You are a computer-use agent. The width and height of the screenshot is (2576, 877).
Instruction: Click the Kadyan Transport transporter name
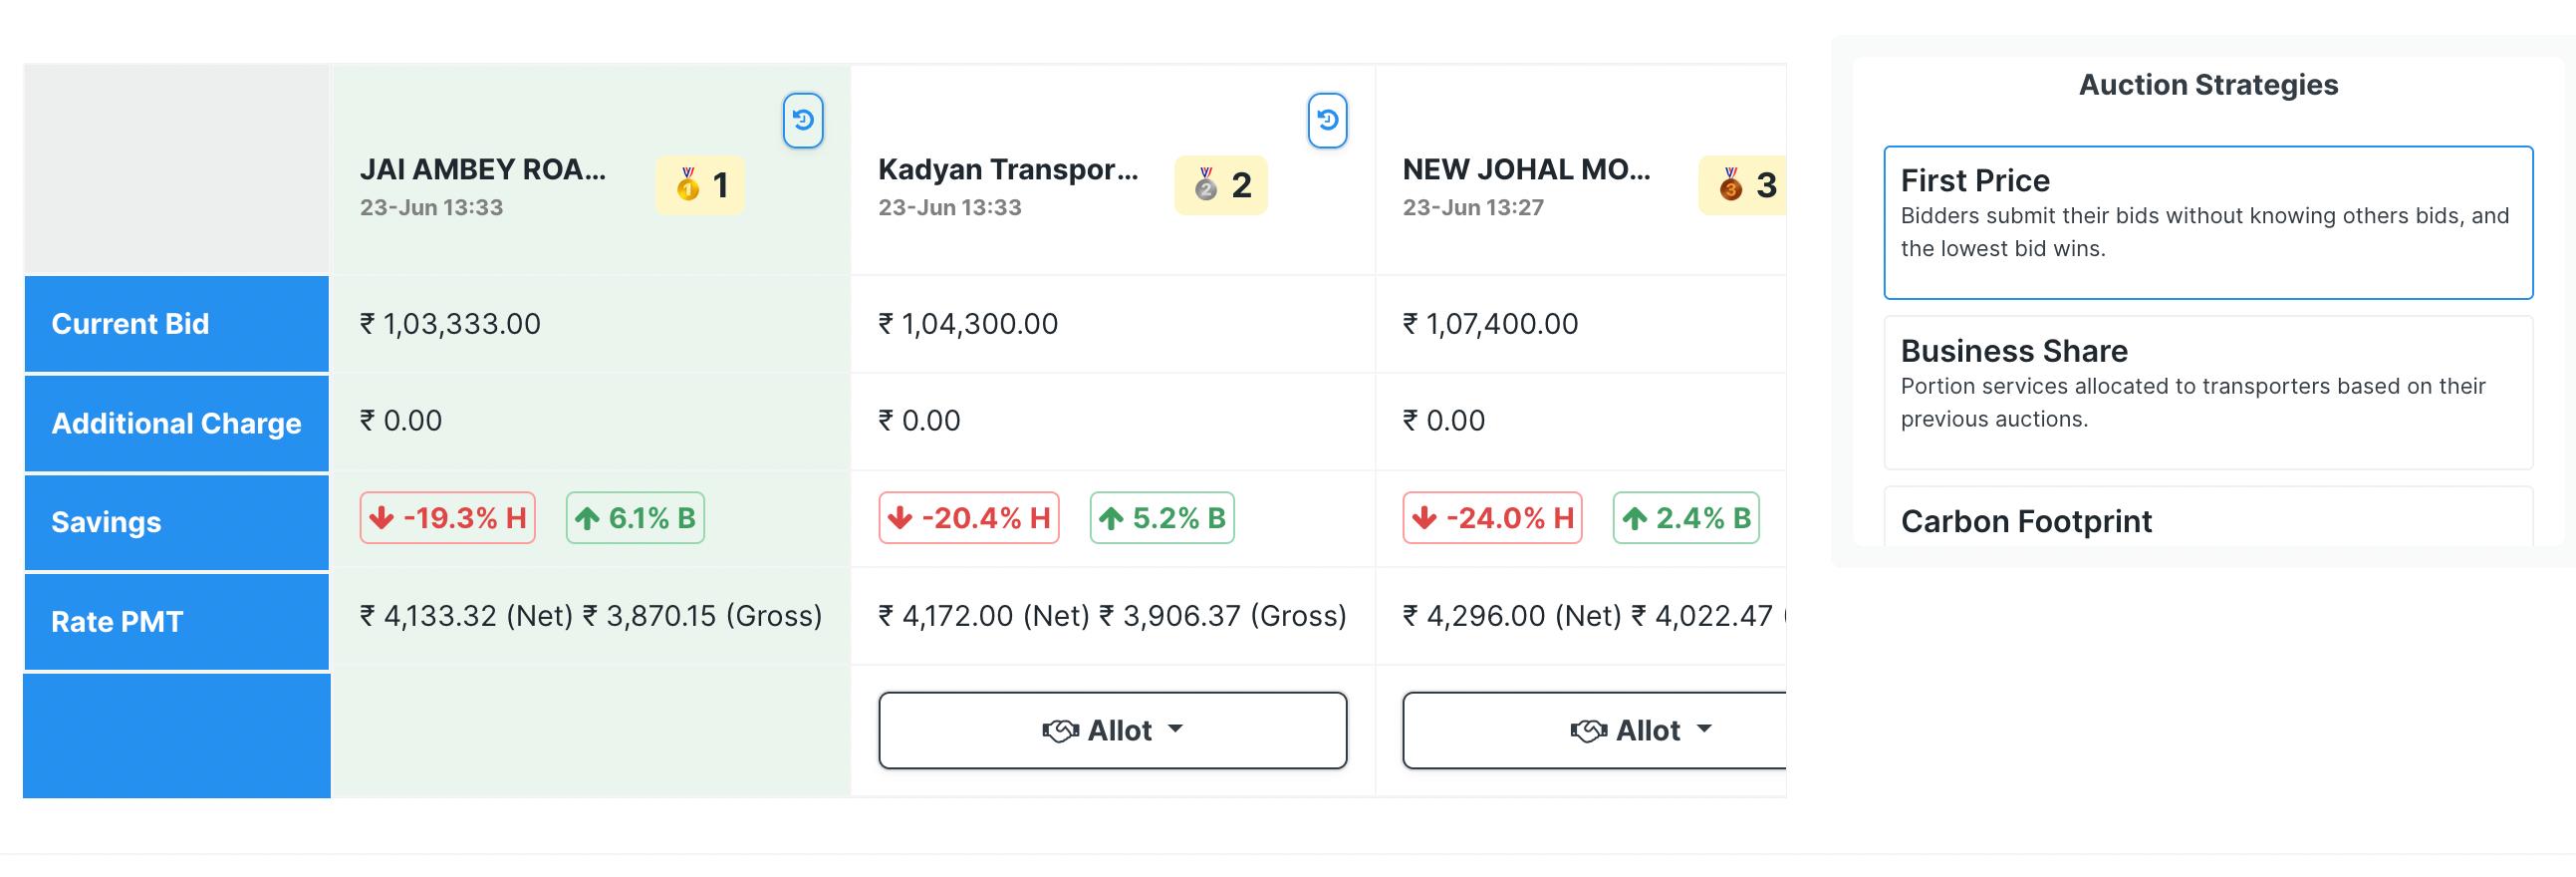1008,170
